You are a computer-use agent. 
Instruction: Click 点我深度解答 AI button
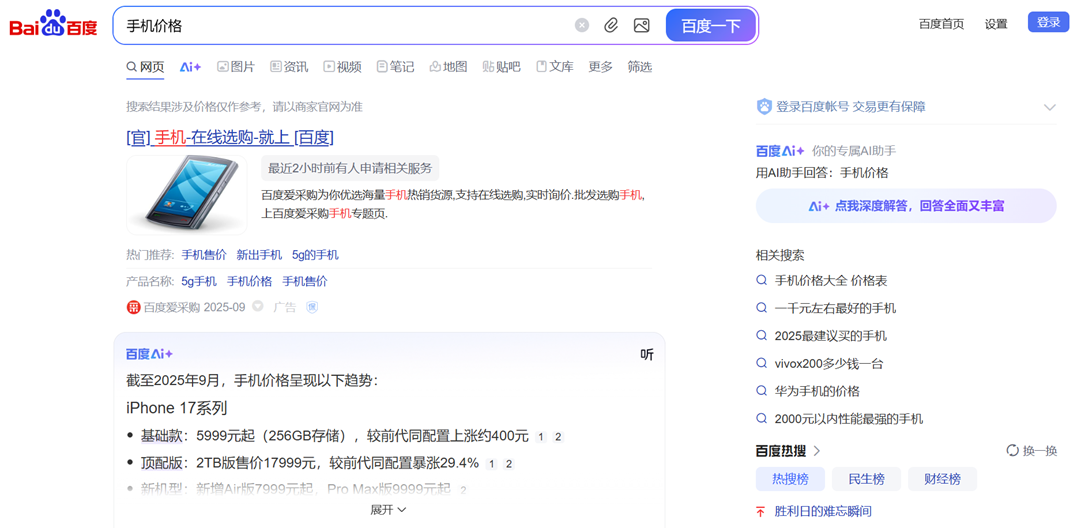[x=906, y=206]
